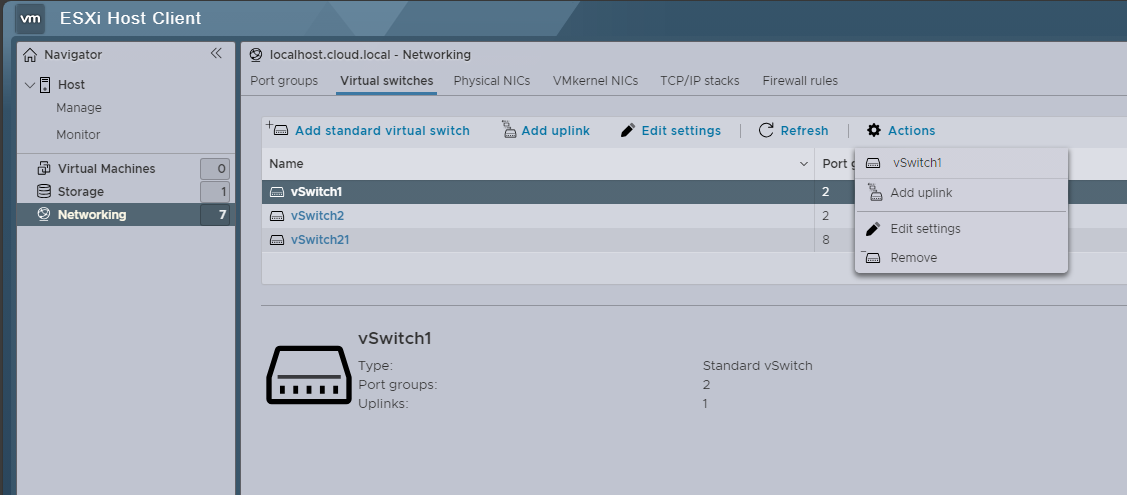
Task: Click the vSwitch1 header in Actions menu
Action: 917,162
